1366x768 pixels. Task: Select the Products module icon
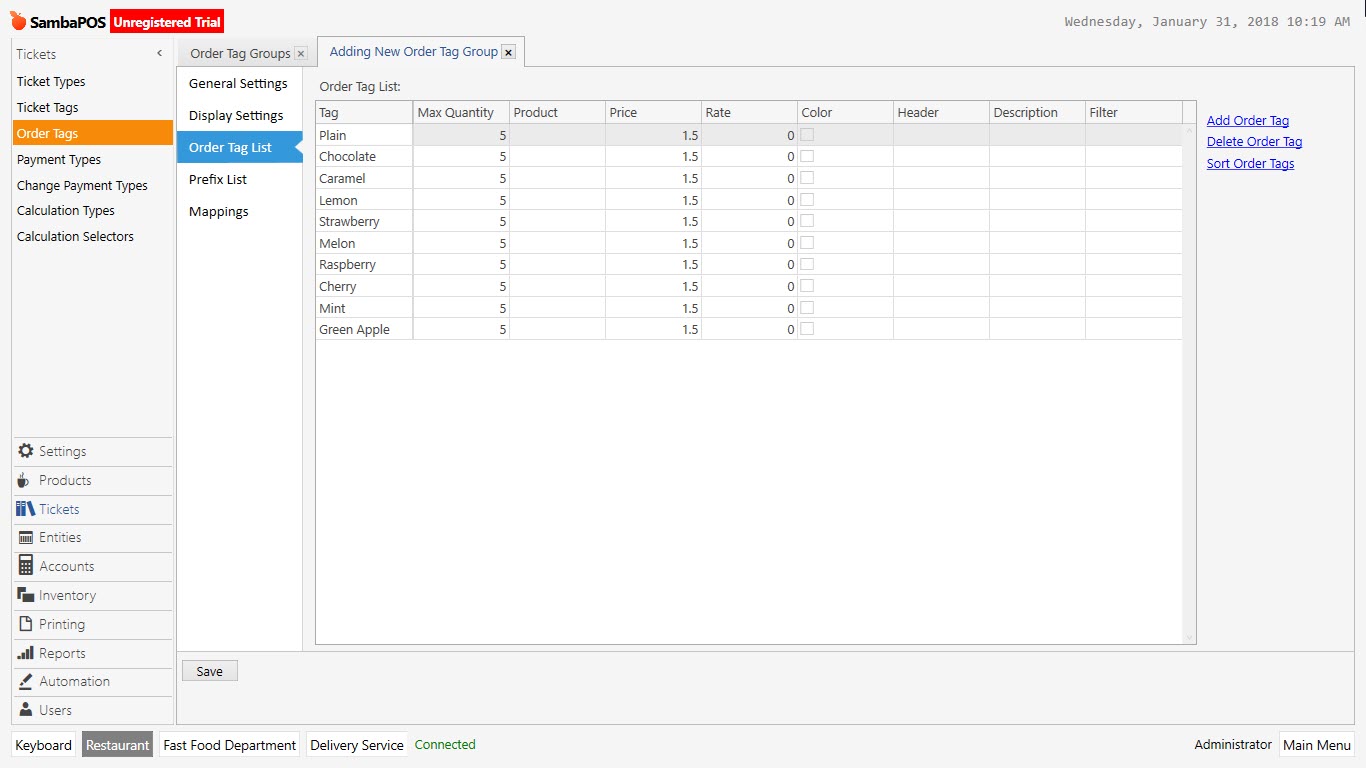pyautogui.click(x=25, y=480)
